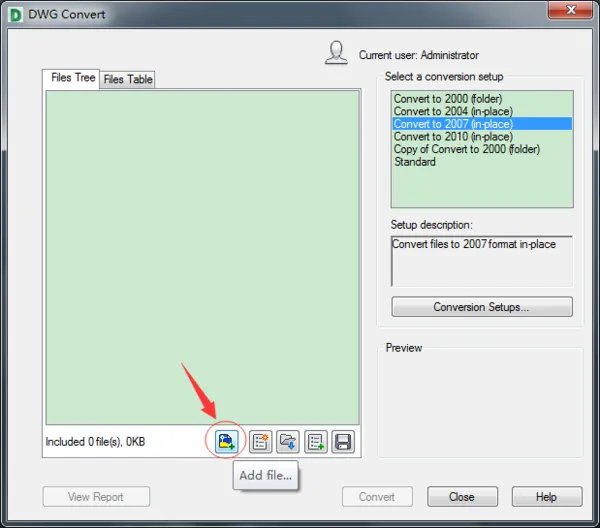
Task: Choose Convert to 2004 (in-place) setup
Action: click(451, 111)
